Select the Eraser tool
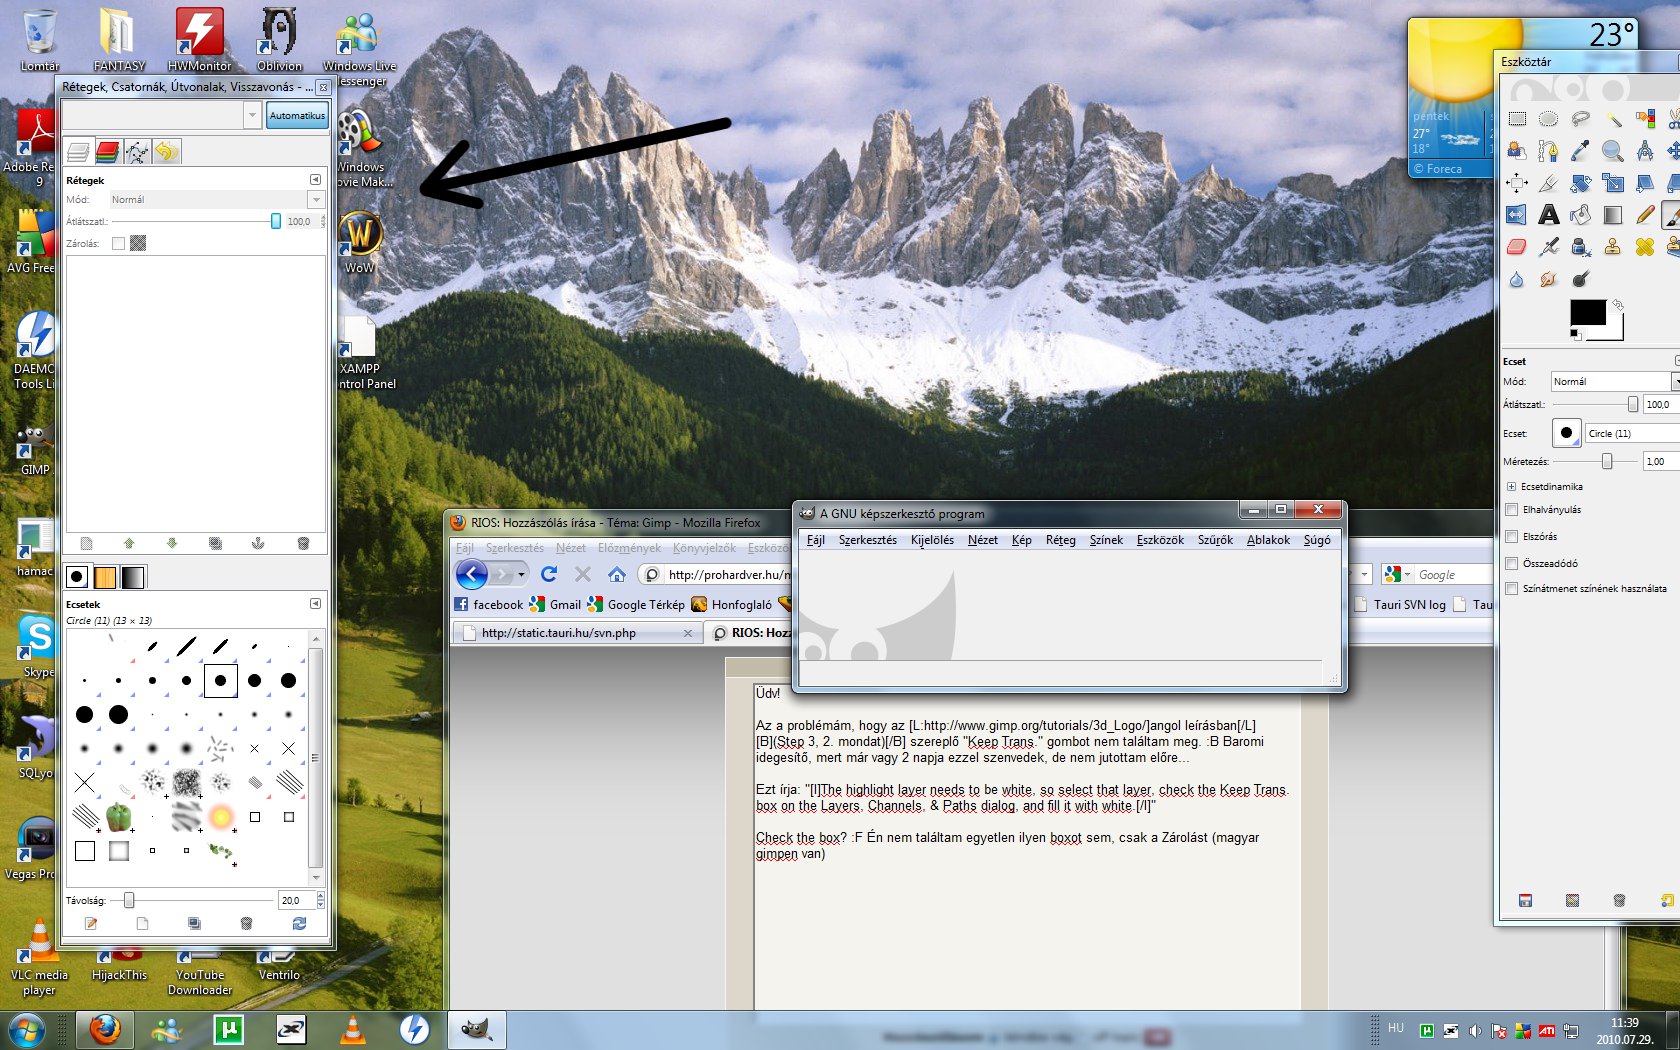This screenshot has width=1680, height=1050. [x=1517, y=247]
